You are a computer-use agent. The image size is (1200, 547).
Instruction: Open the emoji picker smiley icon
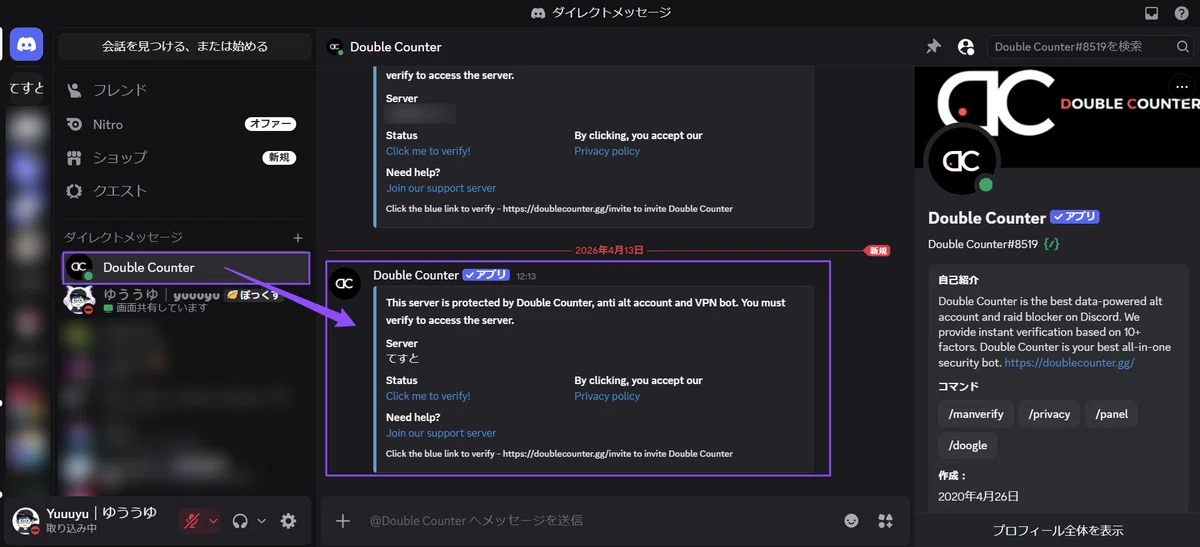[851, 520]
